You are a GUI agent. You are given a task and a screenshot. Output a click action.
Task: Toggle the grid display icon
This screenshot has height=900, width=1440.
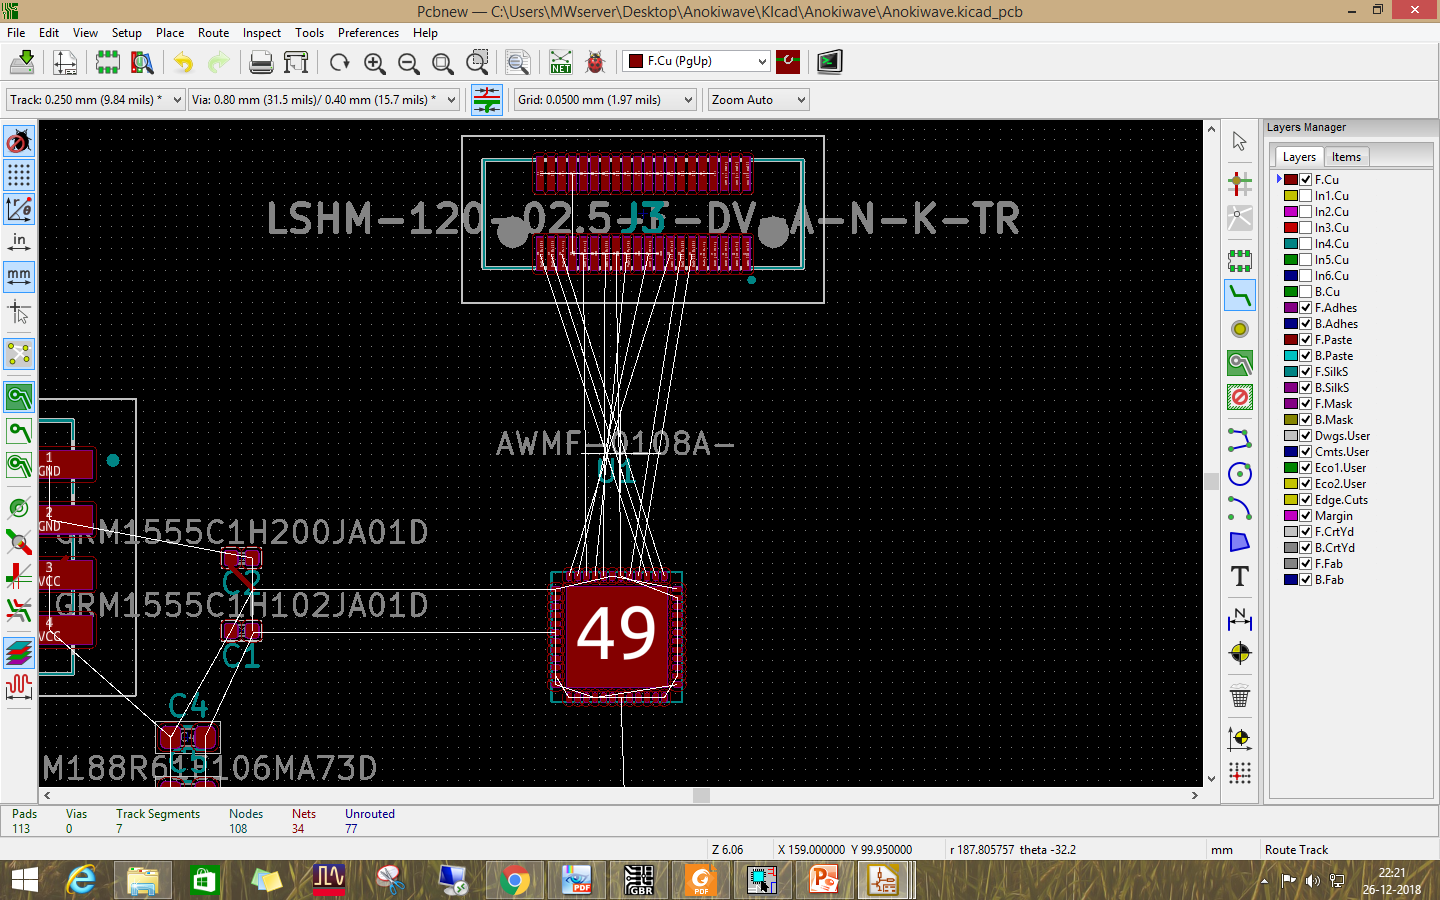19,175
